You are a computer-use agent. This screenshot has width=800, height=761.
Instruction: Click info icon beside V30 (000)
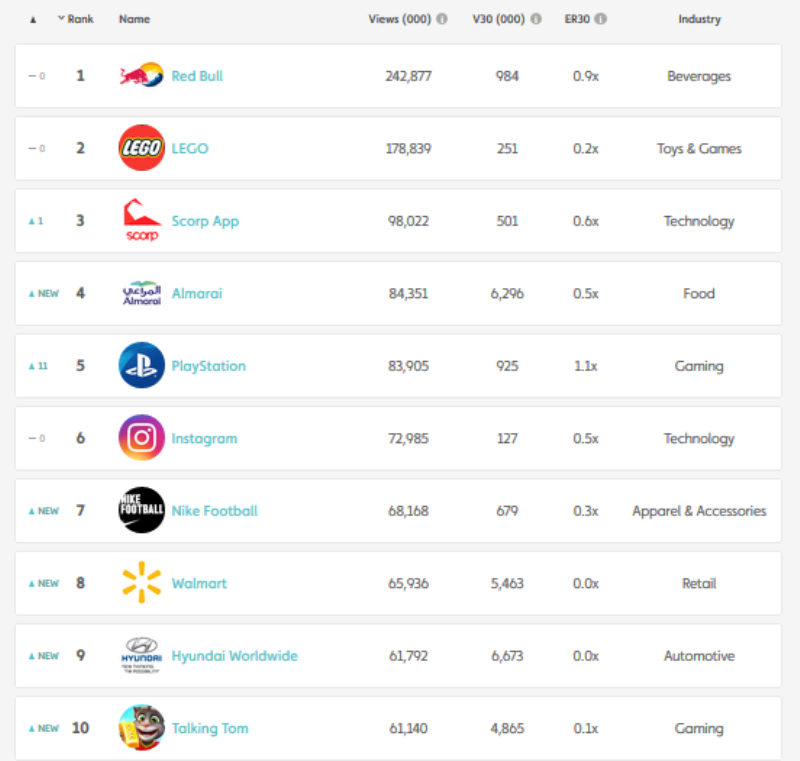point(537,19)
